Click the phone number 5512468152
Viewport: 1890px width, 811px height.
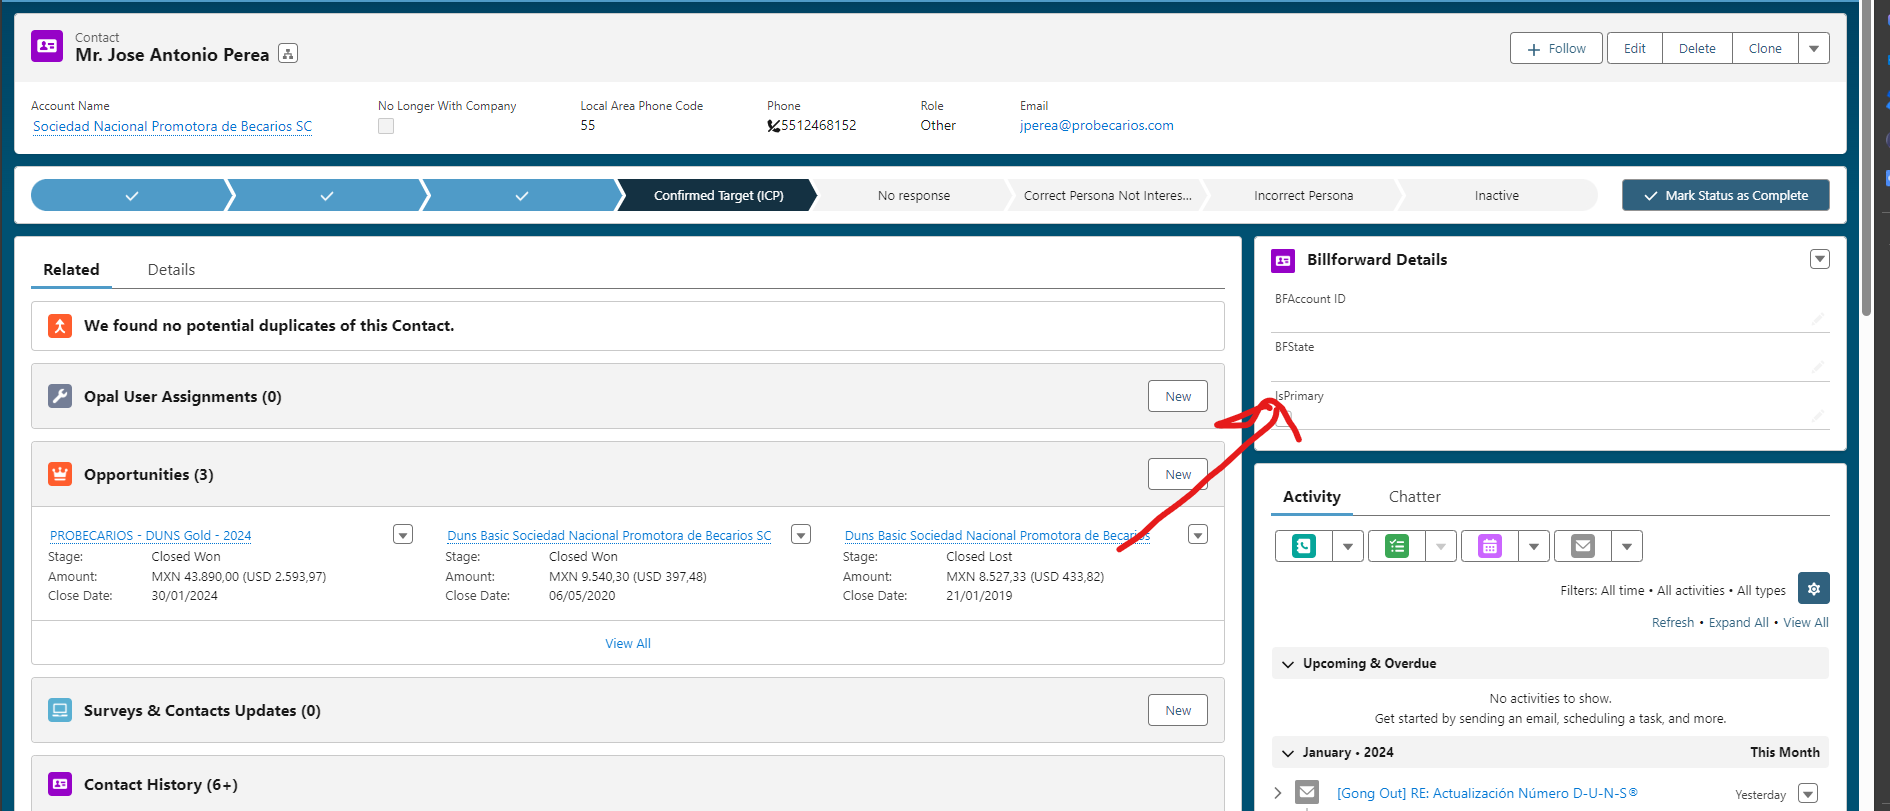(x=818, y=126)
